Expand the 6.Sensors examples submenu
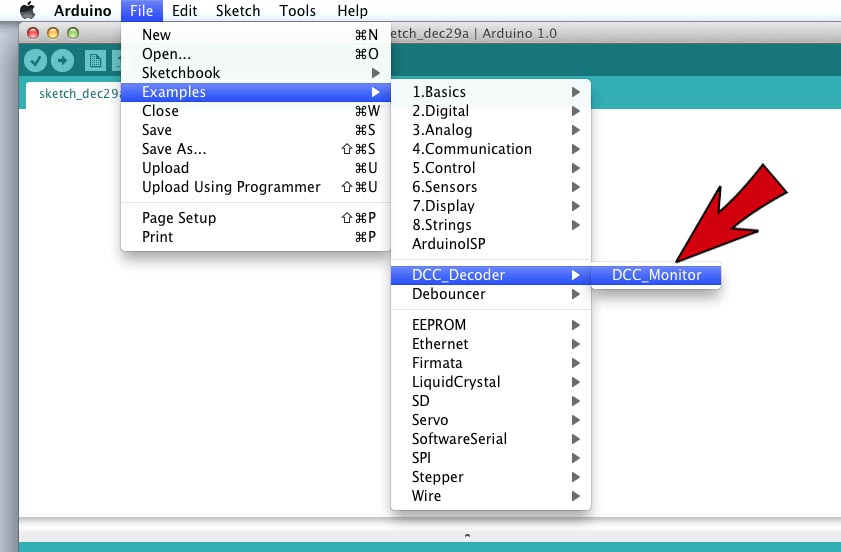Screen dimensions: 841x552 coord(491,187)
